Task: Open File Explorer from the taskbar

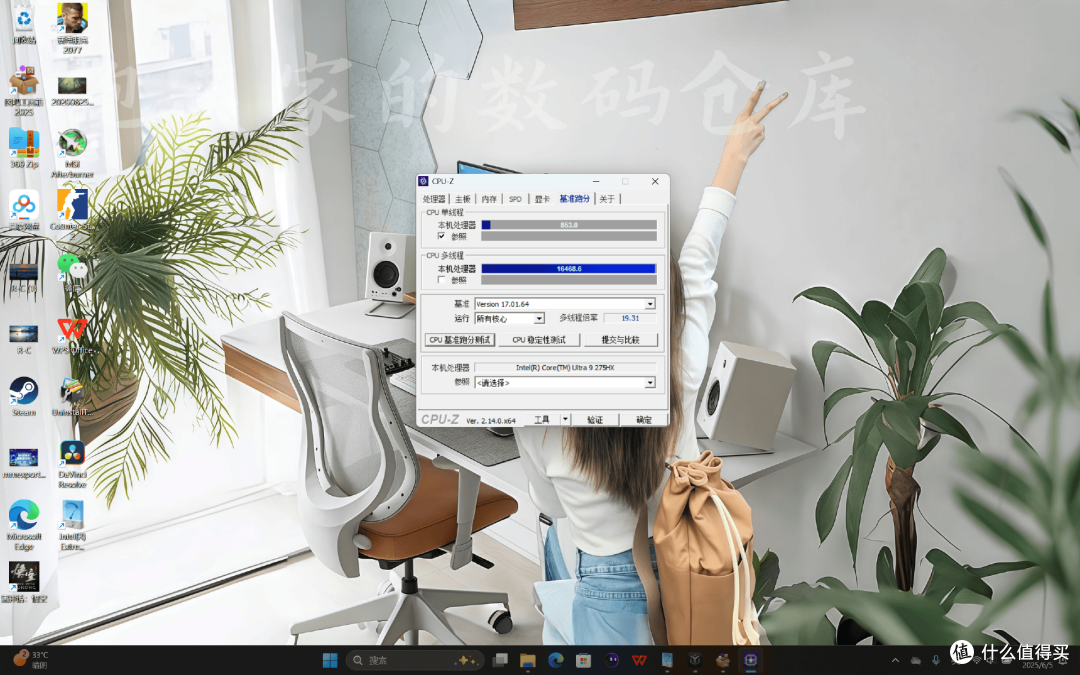Action: 528,660
